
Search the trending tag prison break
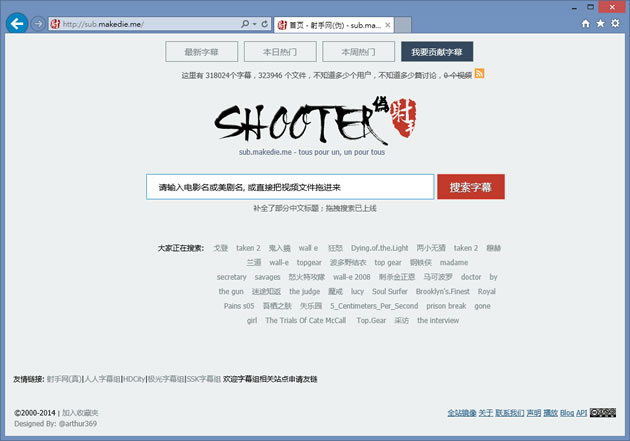[x=446, y=306]
